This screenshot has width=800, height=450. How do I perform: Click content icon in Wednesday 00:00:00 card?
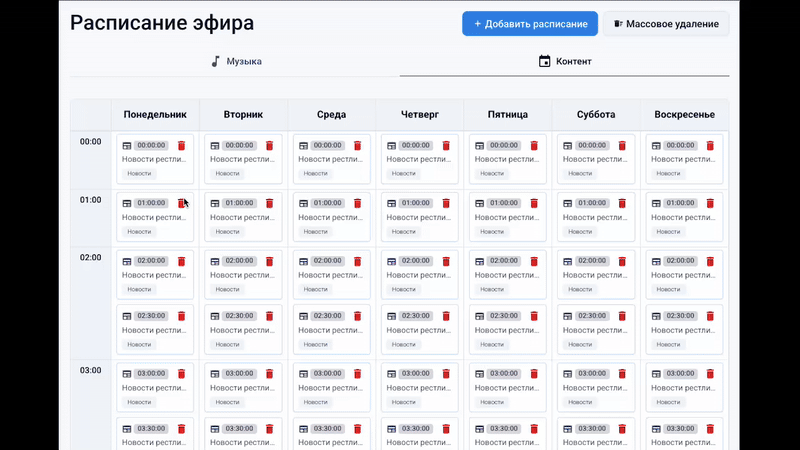coord(303,145)
